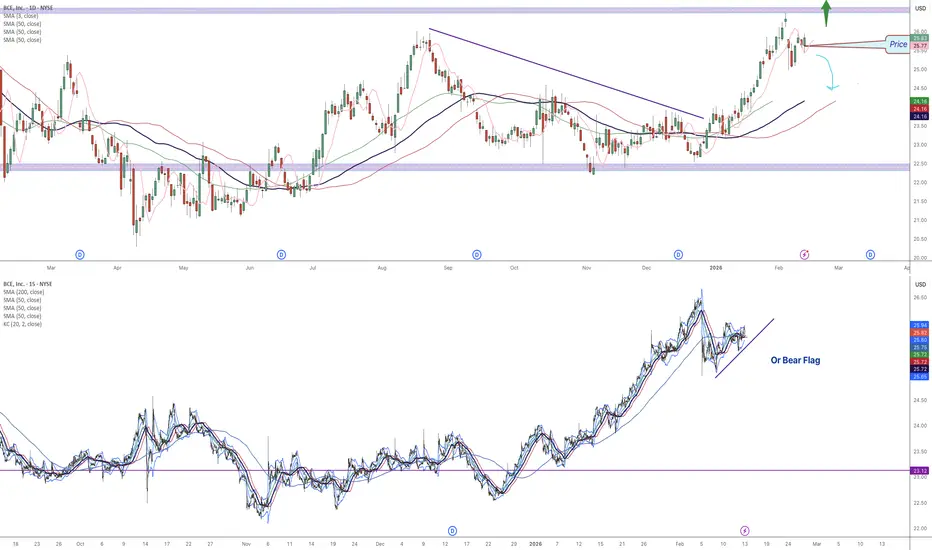Click the earnings lightning icon on the 15-minute chart

[x=744, y=530]
